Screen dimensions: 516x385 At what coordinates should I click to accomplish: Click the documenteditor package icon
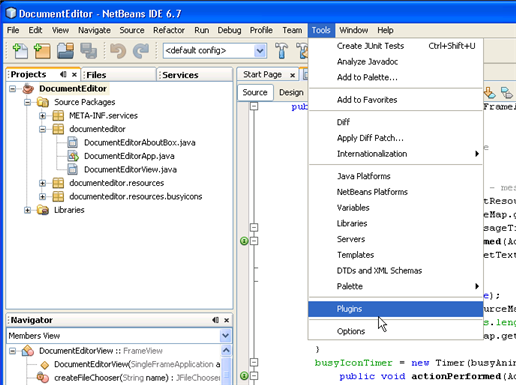tap(58, 129)
